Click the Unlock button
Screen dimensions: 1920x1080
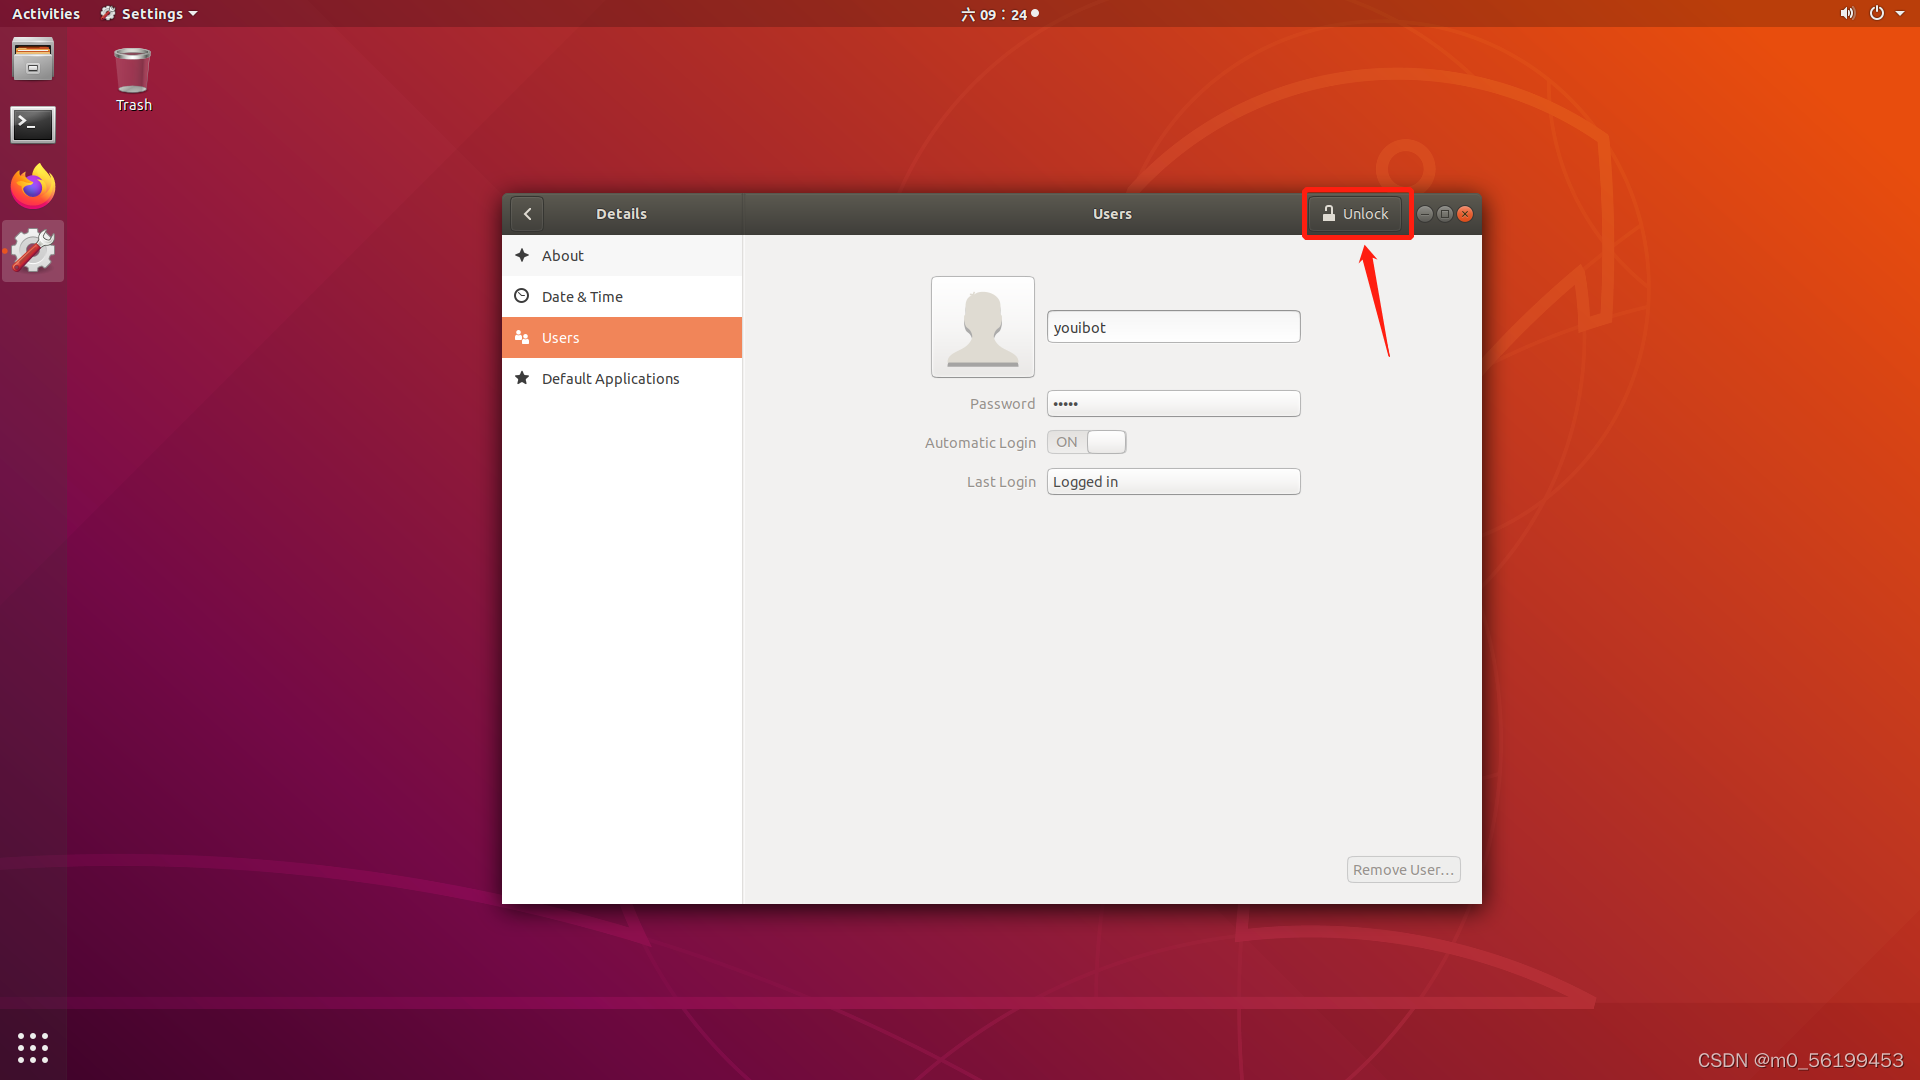1356,214
